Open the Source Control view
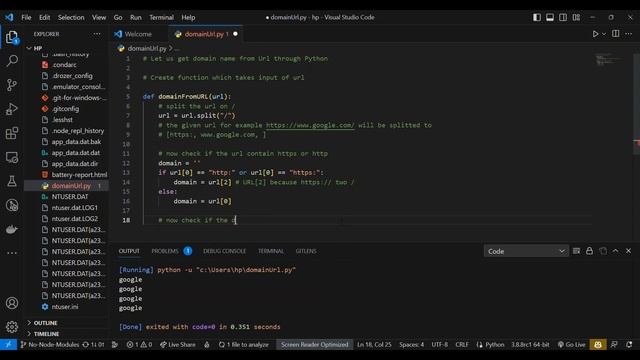The width and height of the screenshot is (640, 360). pos(12,85)
